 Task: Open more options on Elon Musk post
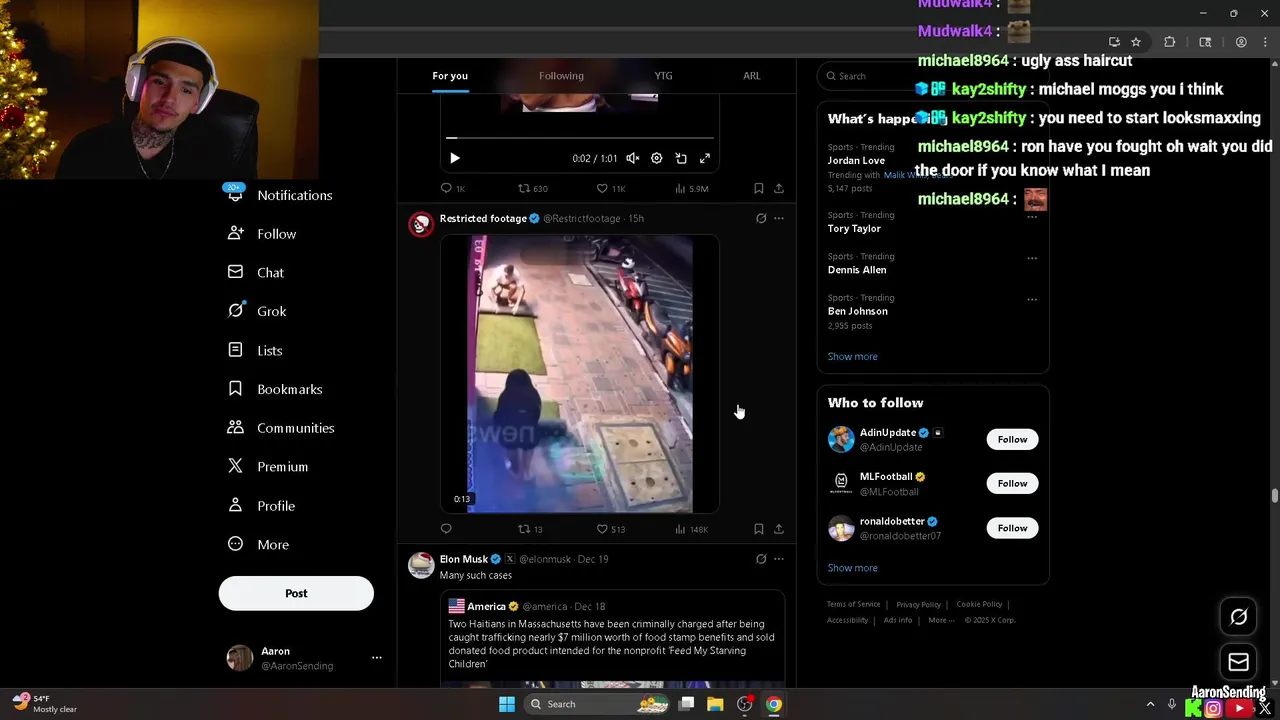[779, 559]
